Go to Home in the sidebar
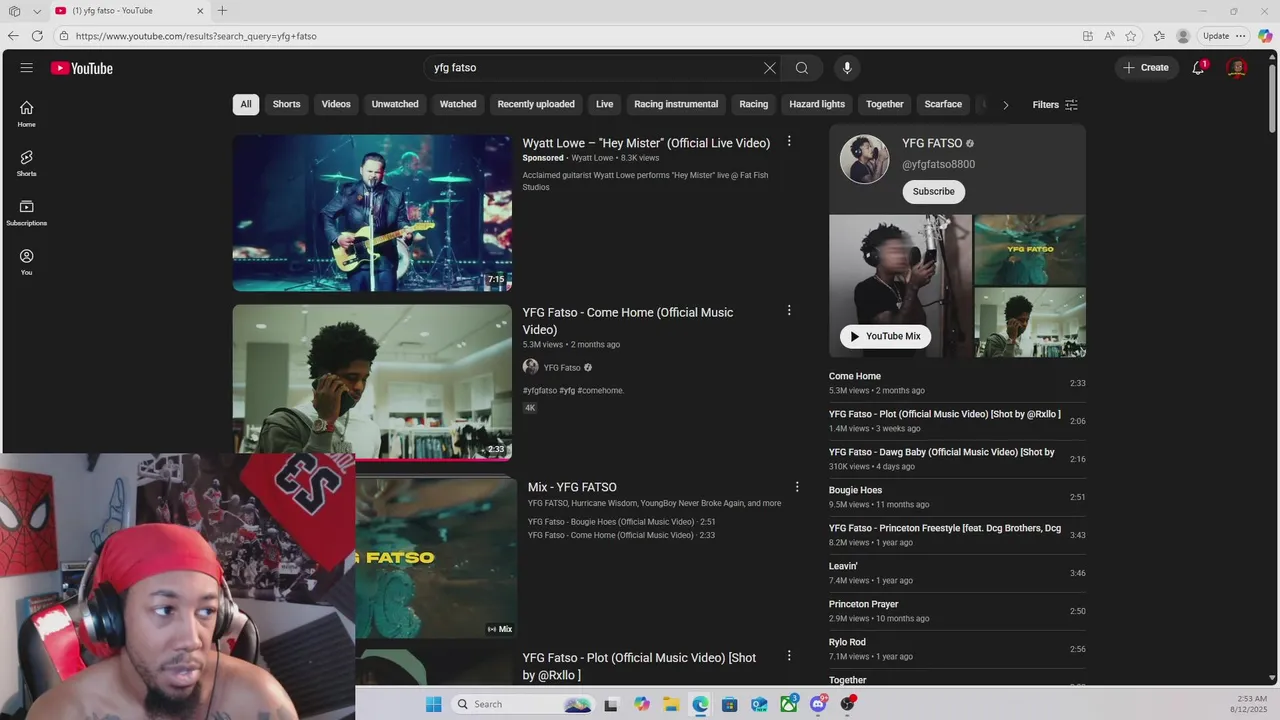 [26, 114]
